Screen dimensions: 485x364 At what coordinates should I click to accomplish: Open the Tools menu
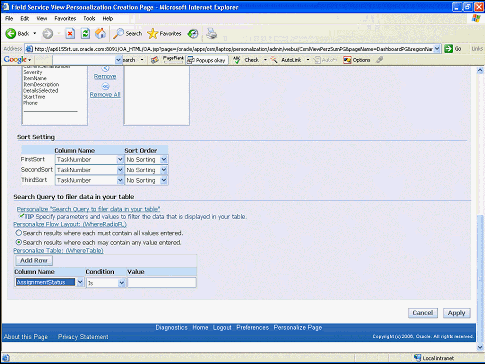[x=89, y=18]
